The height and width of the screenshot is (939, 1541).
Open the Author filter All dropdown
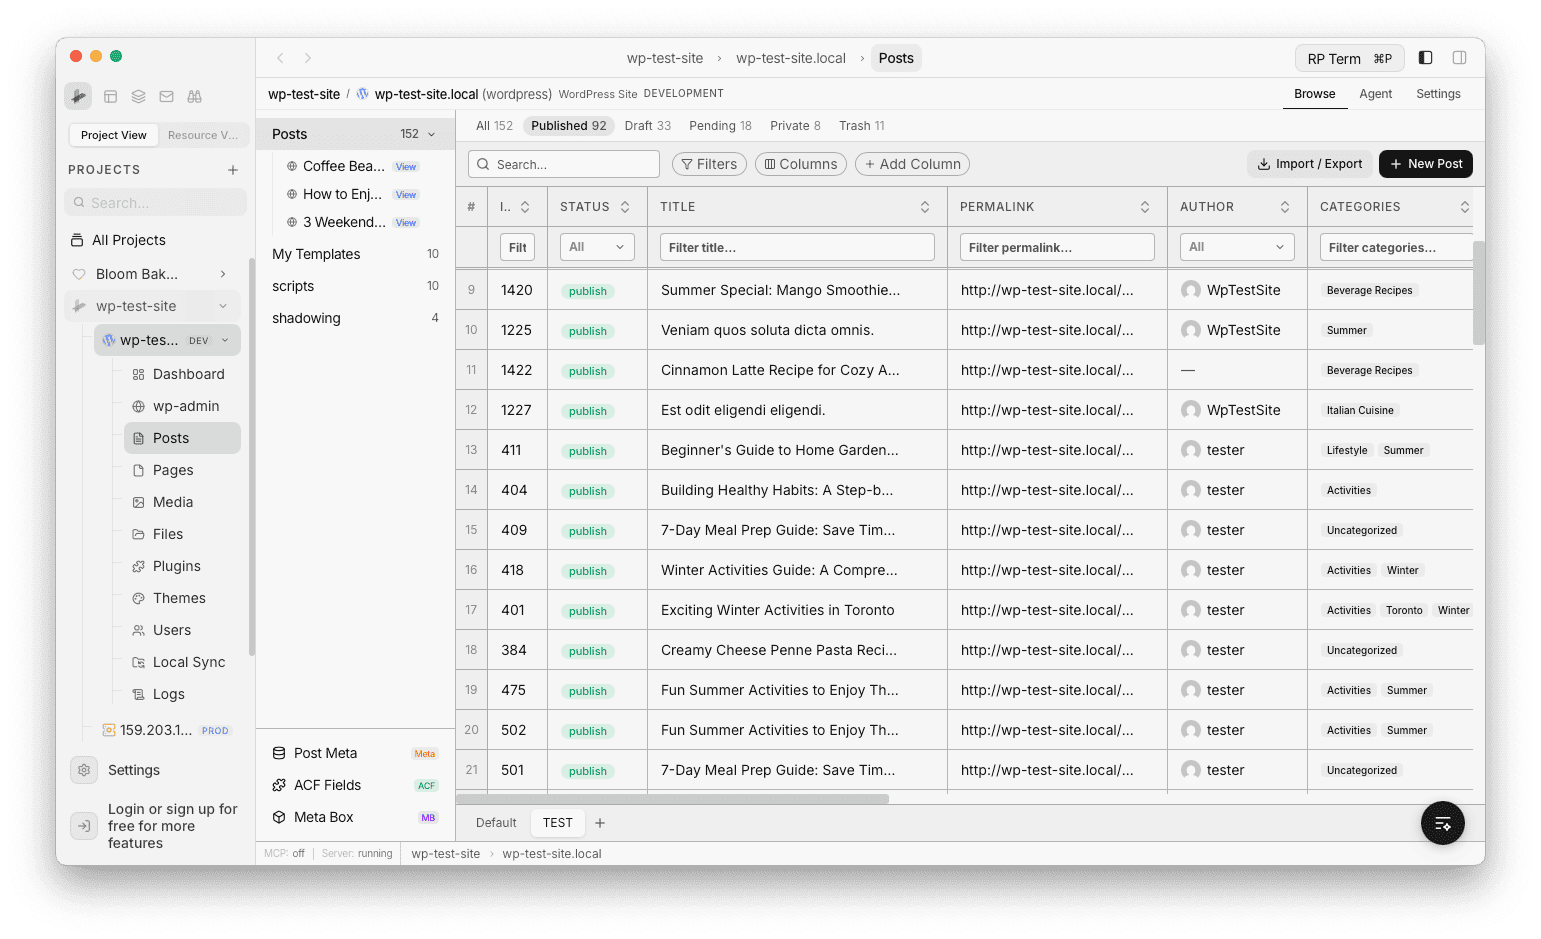(1236, 246)
